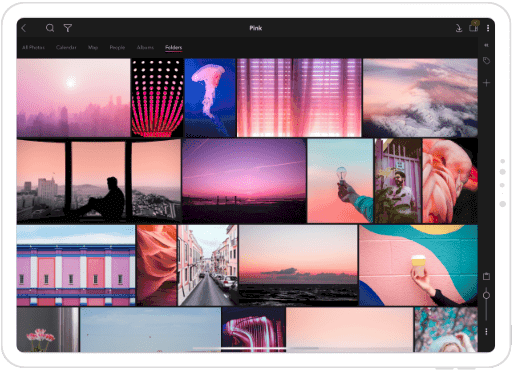Select the pink LED dots photo
512x370 pixels.
pos(157,98)
